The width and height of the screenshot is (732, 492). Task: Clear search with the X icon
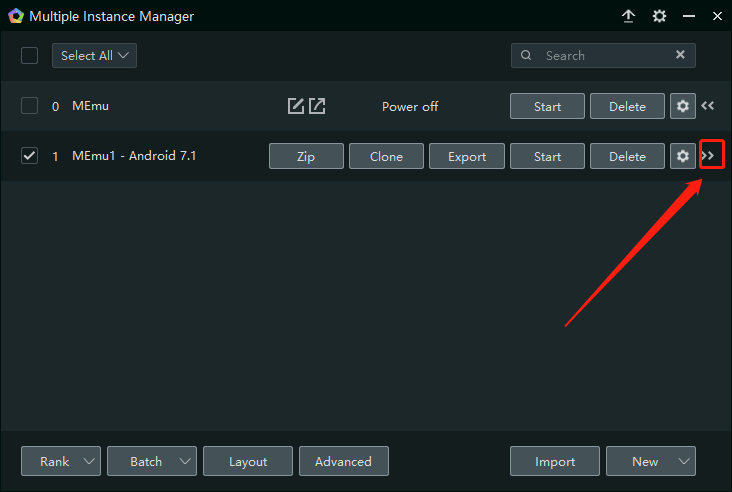point(681,56)
